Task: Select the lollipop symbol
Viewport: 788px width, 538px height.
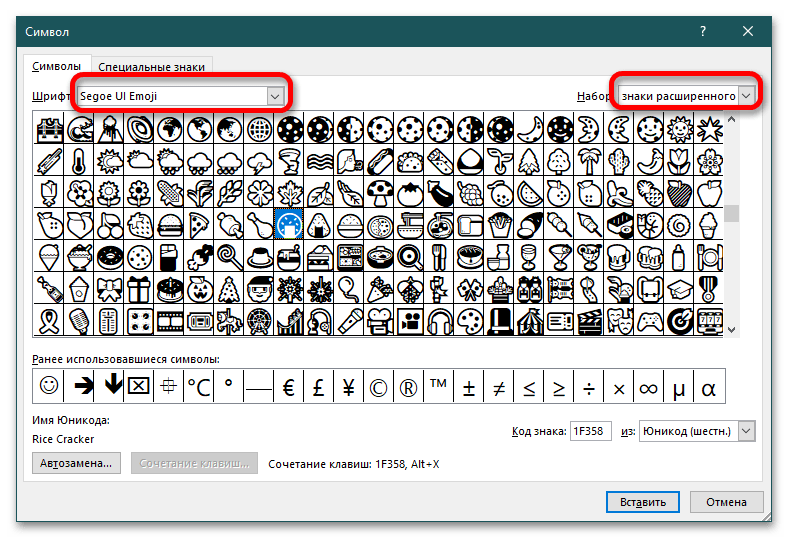Action: (229, 257)
